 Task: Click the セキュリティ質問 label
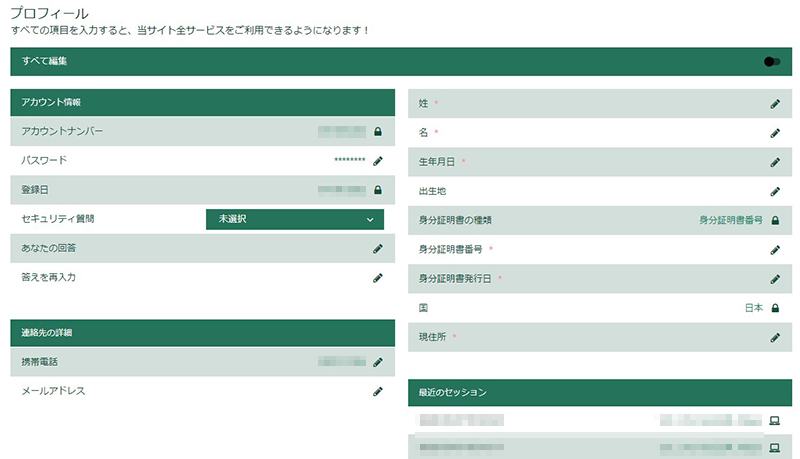tap(58, 219)
